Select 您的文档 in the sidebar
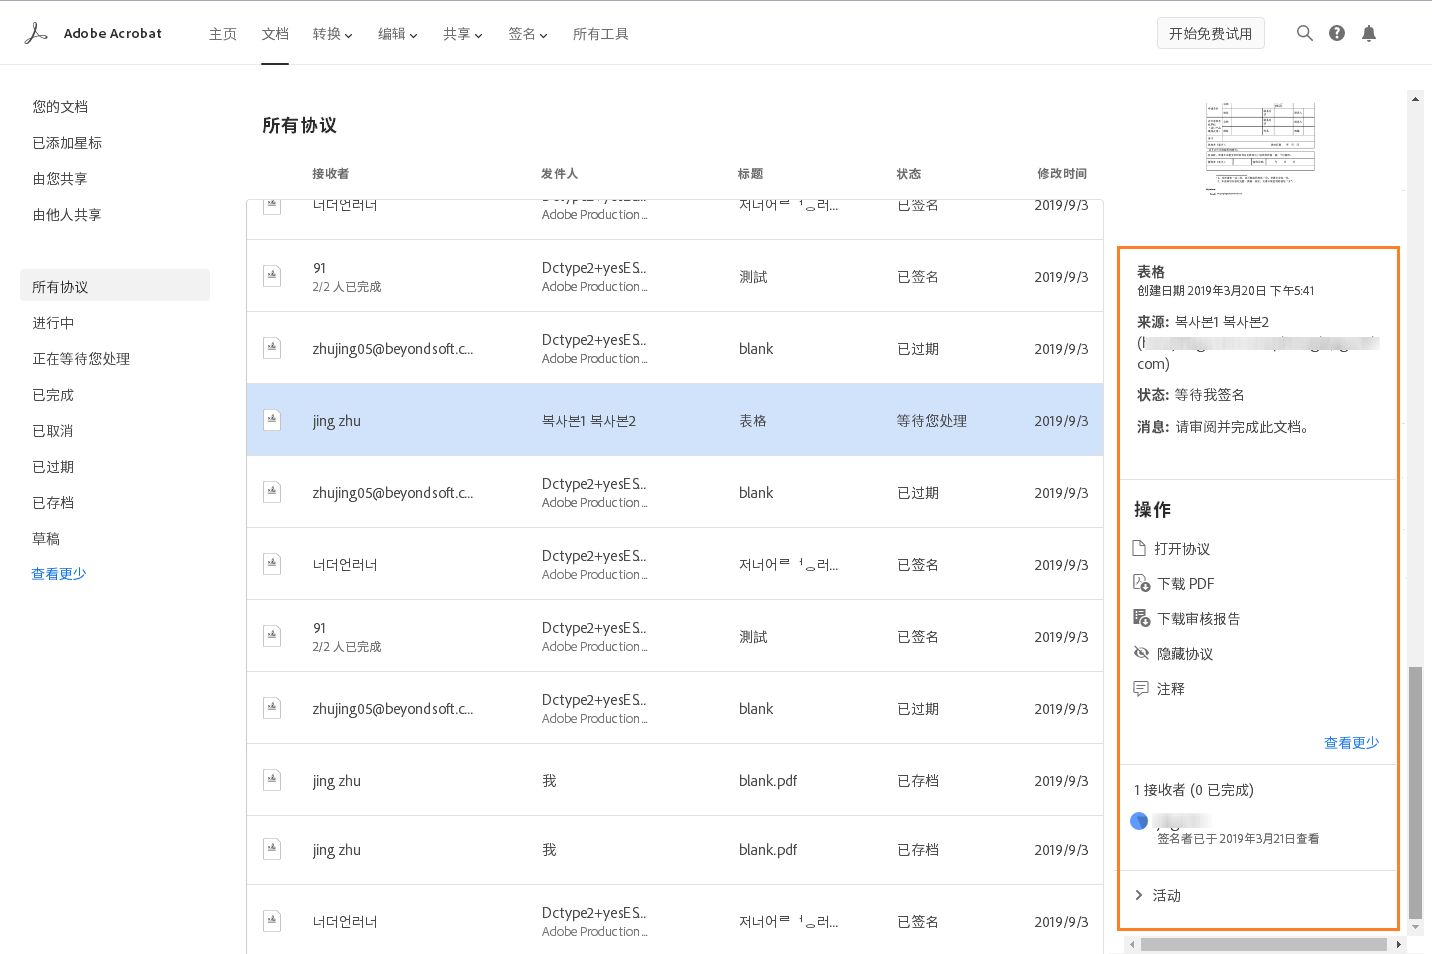The width and height of the screenshot is (1432, 954). pos(60,106)
